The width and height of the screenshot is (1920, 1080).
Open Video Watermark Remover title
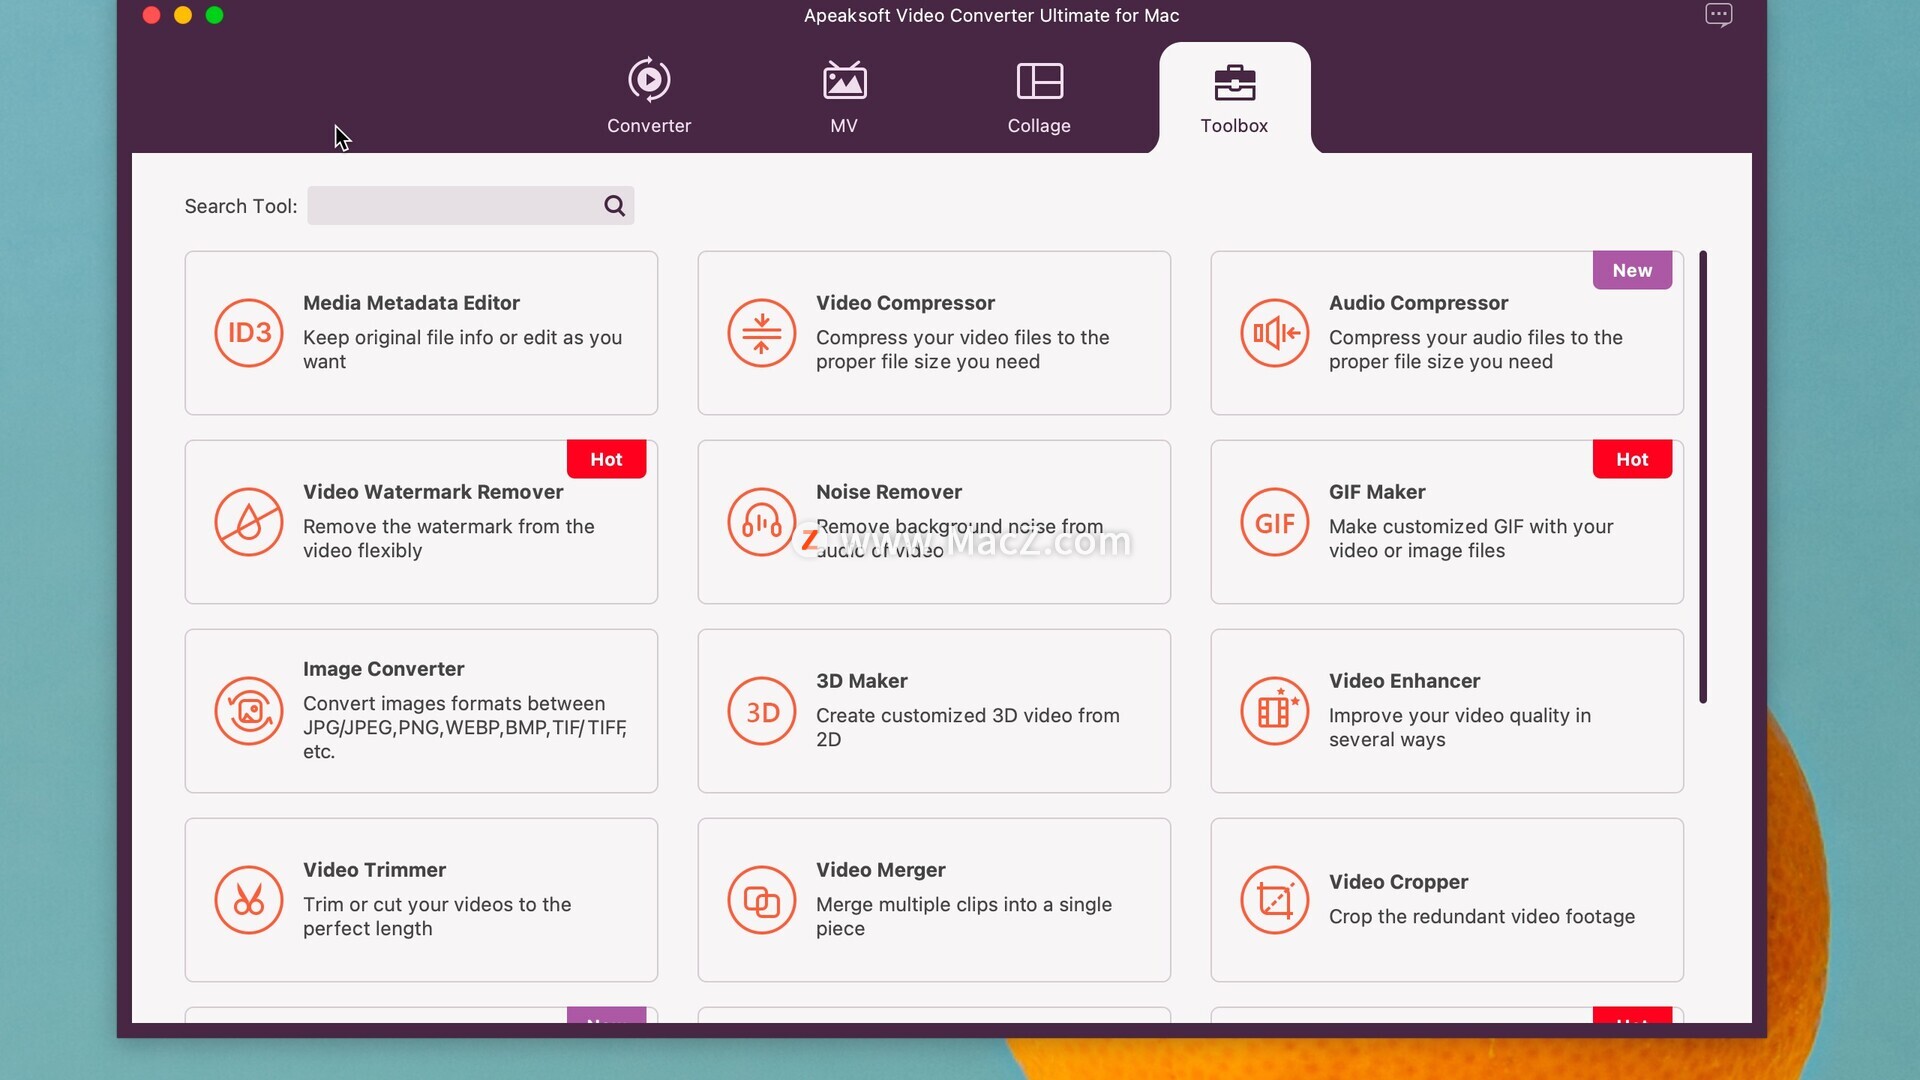tap(433, 492)
